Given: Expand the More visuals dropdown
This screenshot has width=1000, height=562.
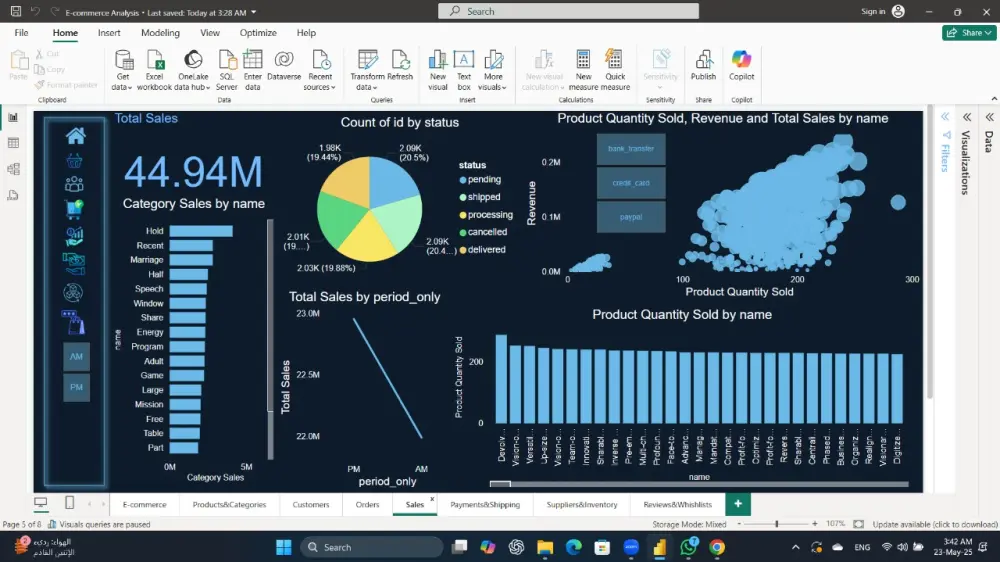Looking at the screenshot, I should [x=492, y=70].
